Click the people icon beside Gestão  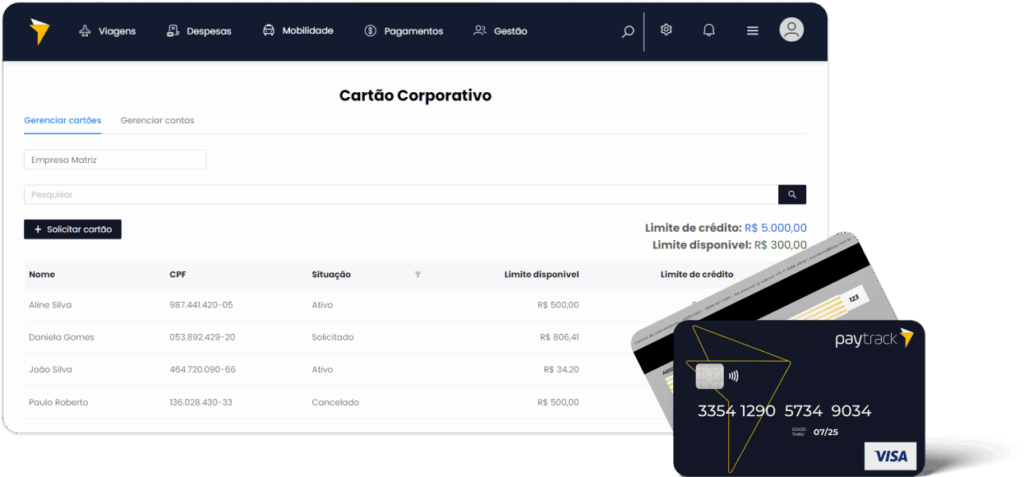pyautogui.click(x=480, y=31)
